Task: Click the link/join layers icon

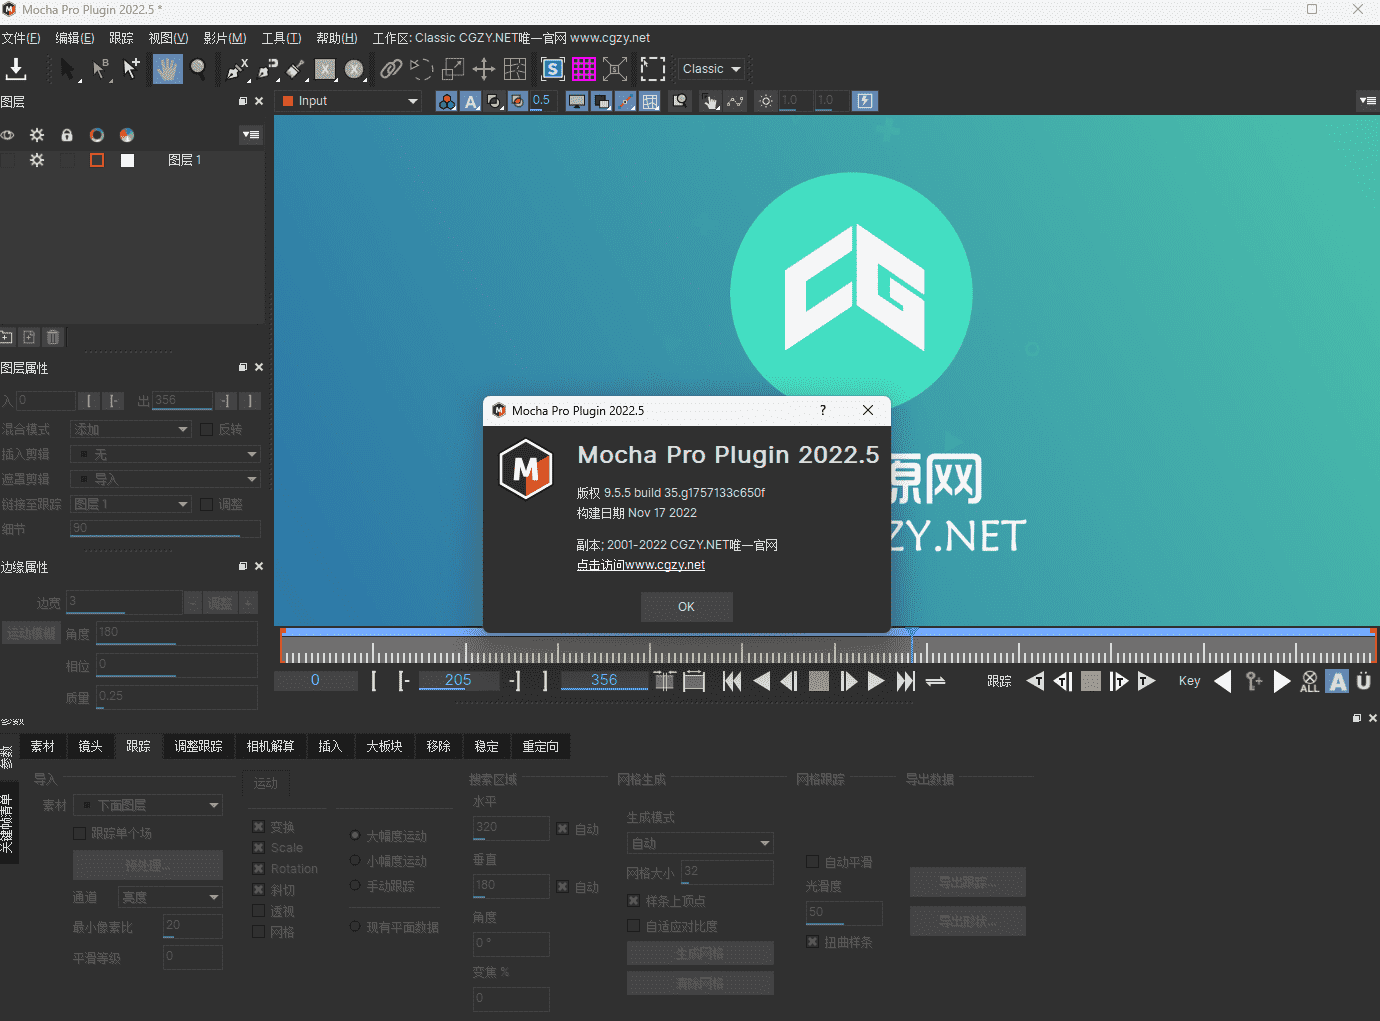Action: (x=391, y=69)
